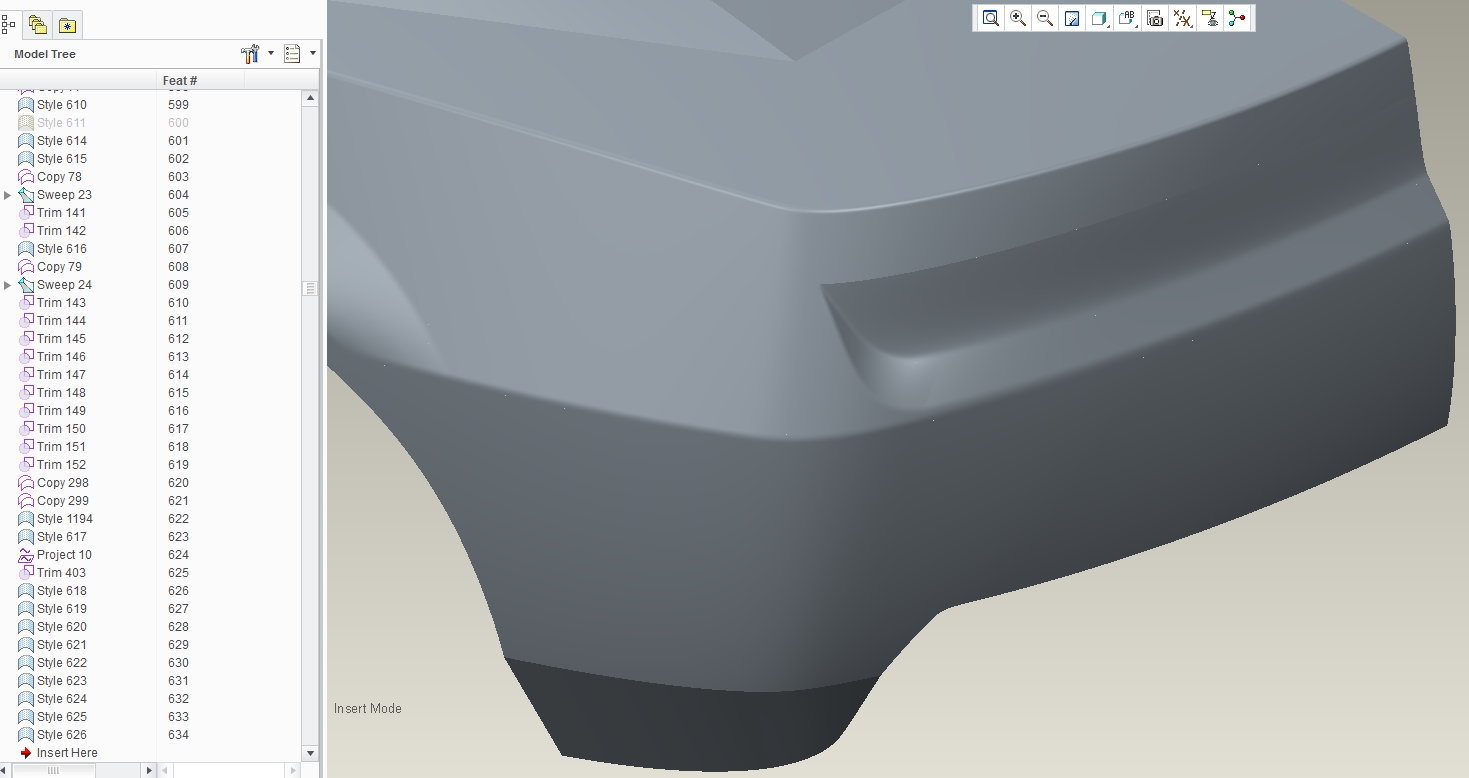Click the Trim 403 feature icon
Image resolution: width=1469 pixels, height=778 pixels.
tap(26, 573)
